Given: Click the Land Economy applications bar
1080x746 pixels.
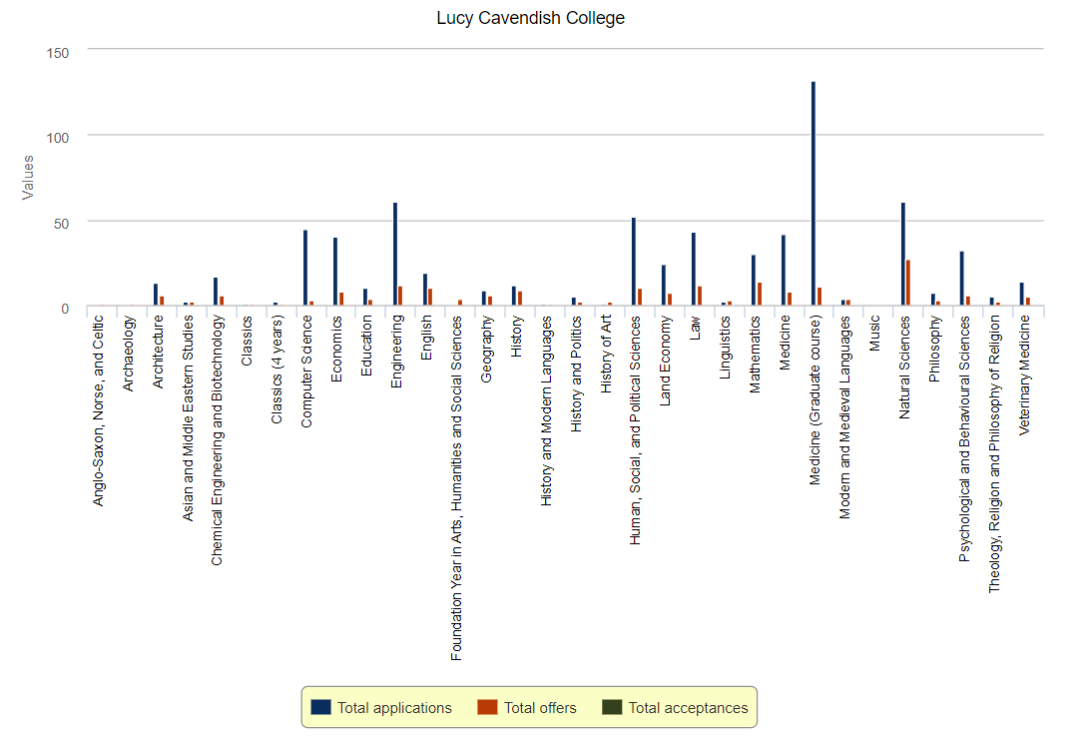Looking at the screenshot, I should click(x=664, y=285).
